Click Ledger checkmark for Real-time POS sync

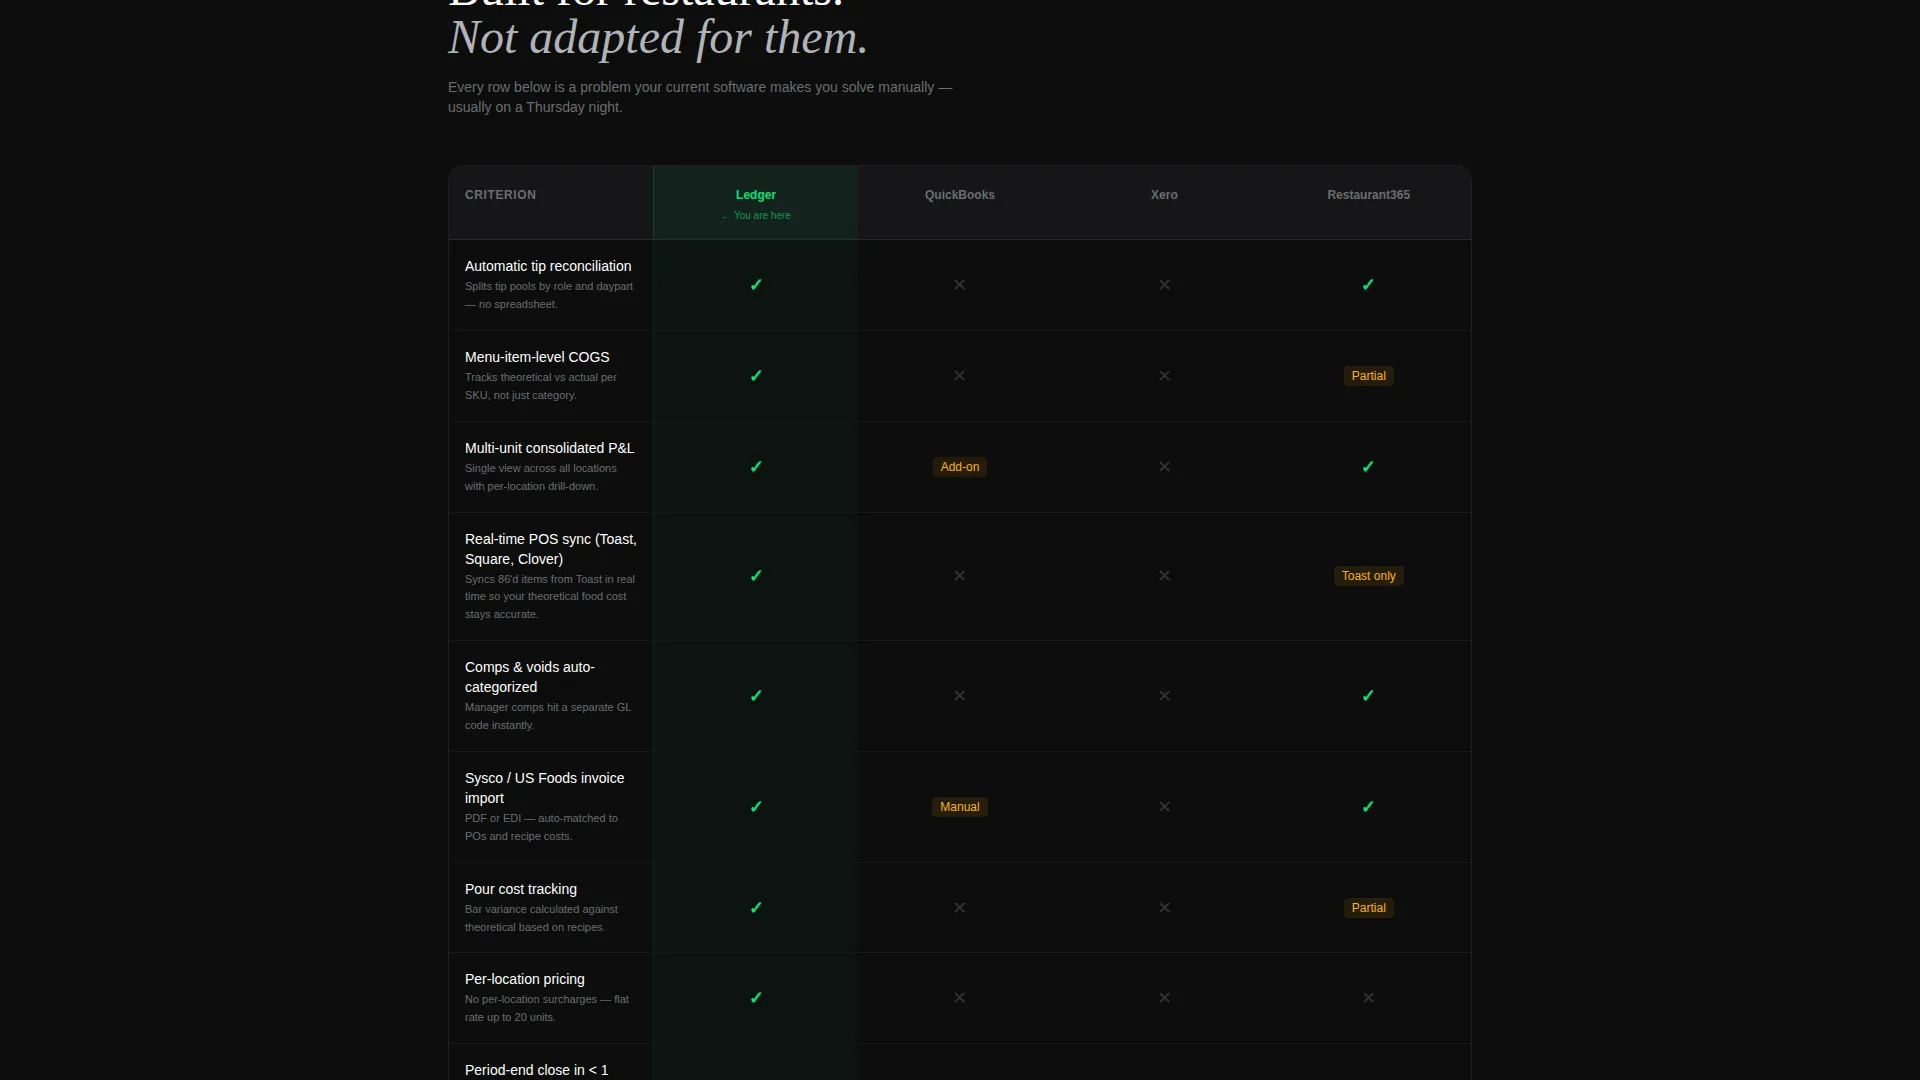point(756,576)
